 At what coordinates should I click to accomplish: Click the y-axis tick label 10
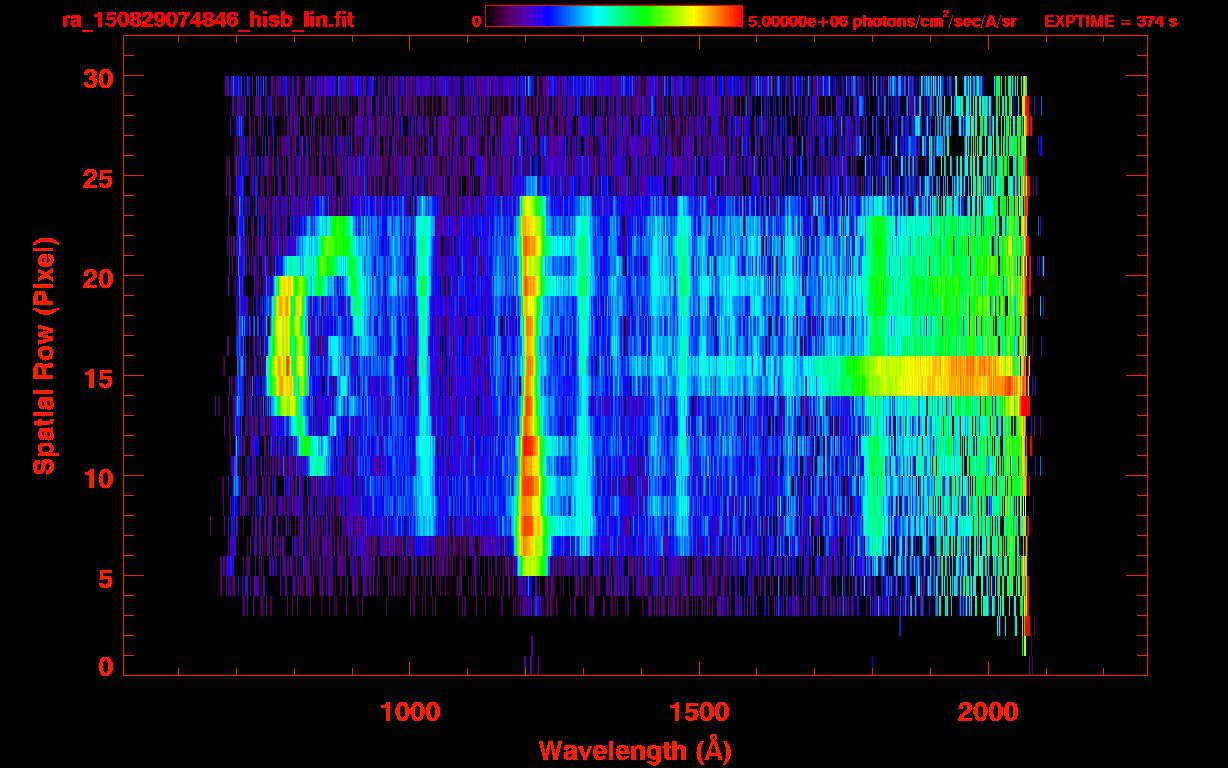pyautogui.click(x=98, y=477)
